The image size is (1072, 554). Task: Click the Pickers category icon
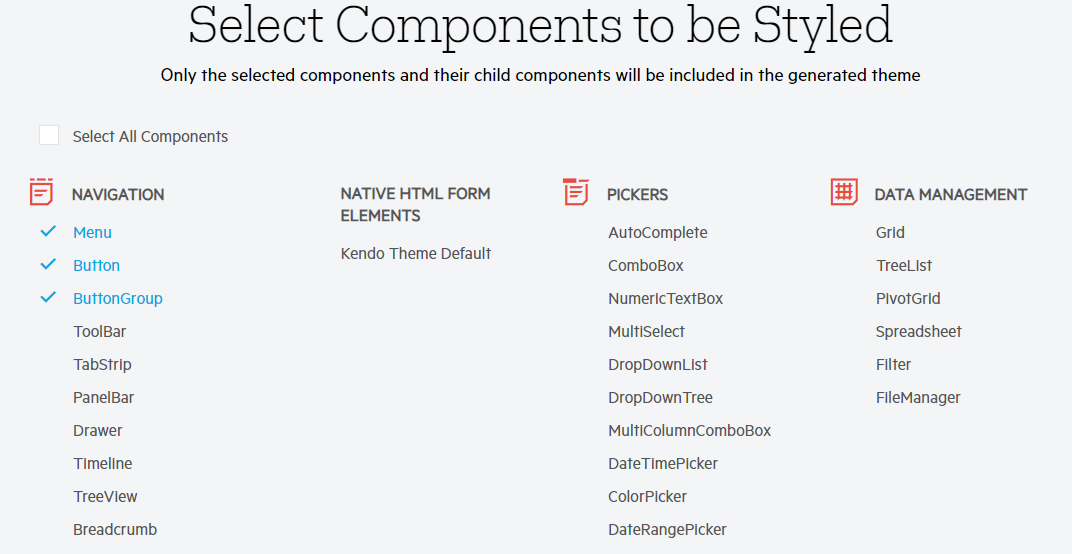(576, 192)
